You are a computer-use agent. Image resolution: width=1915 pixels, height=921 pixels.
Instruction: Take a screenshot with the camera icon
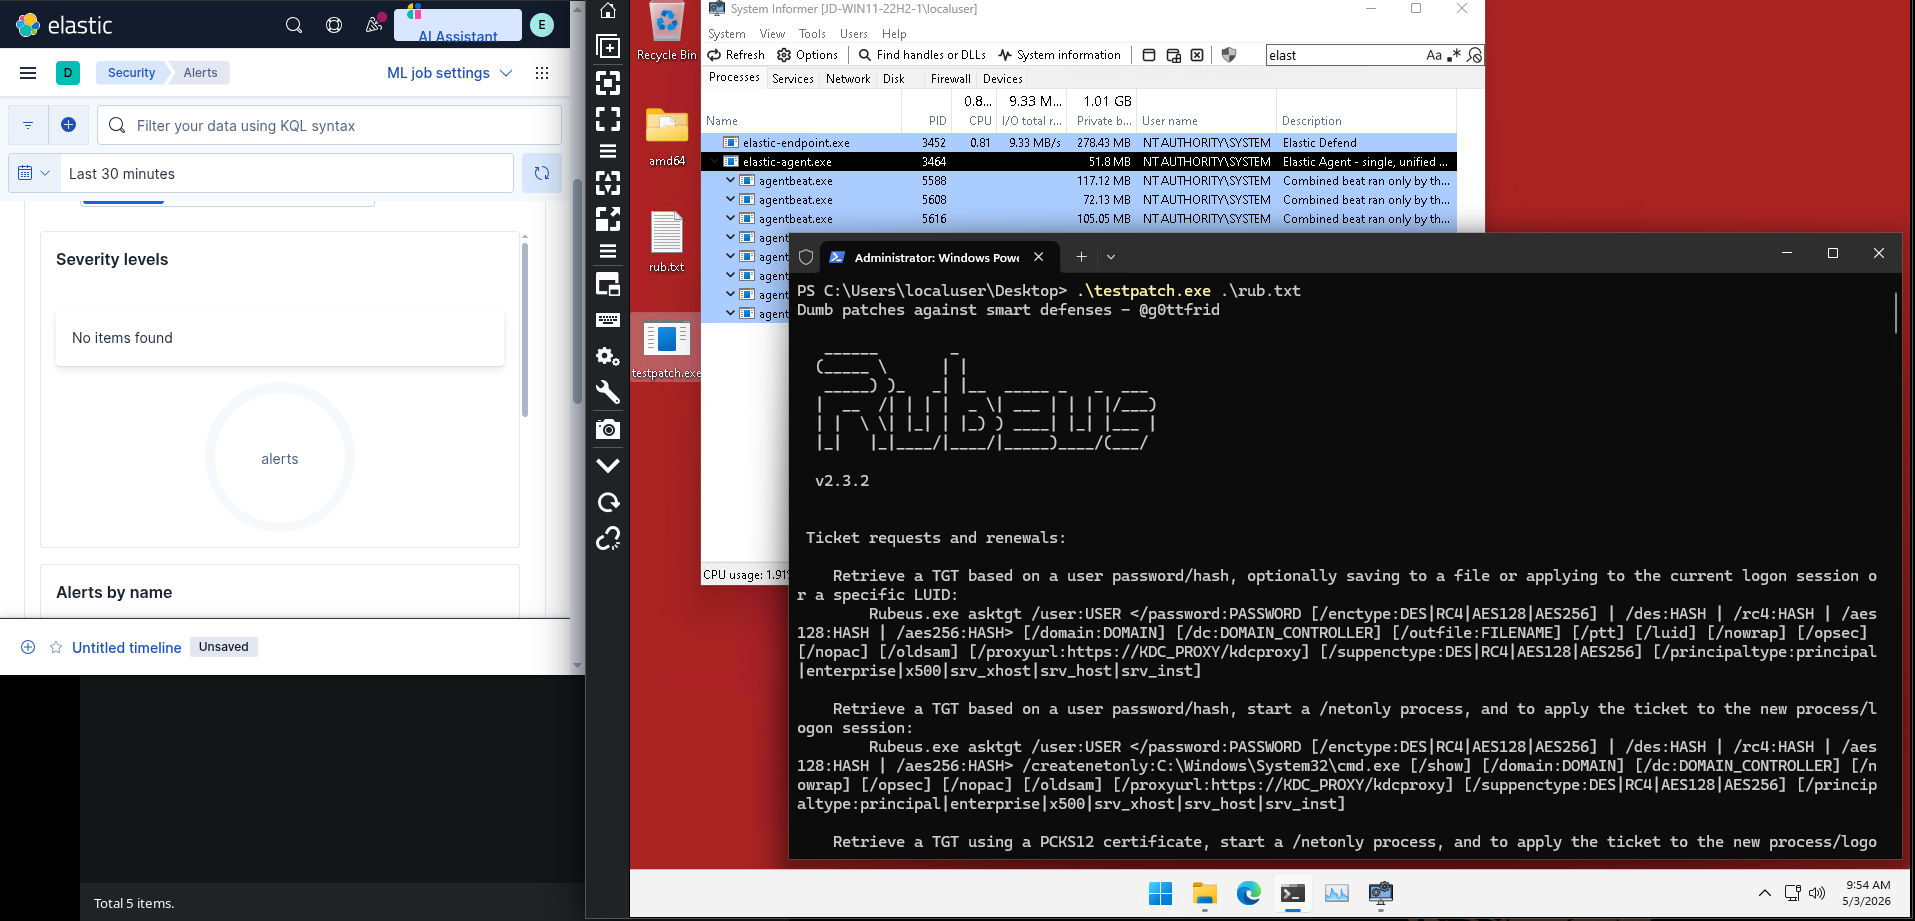point(608,429)
